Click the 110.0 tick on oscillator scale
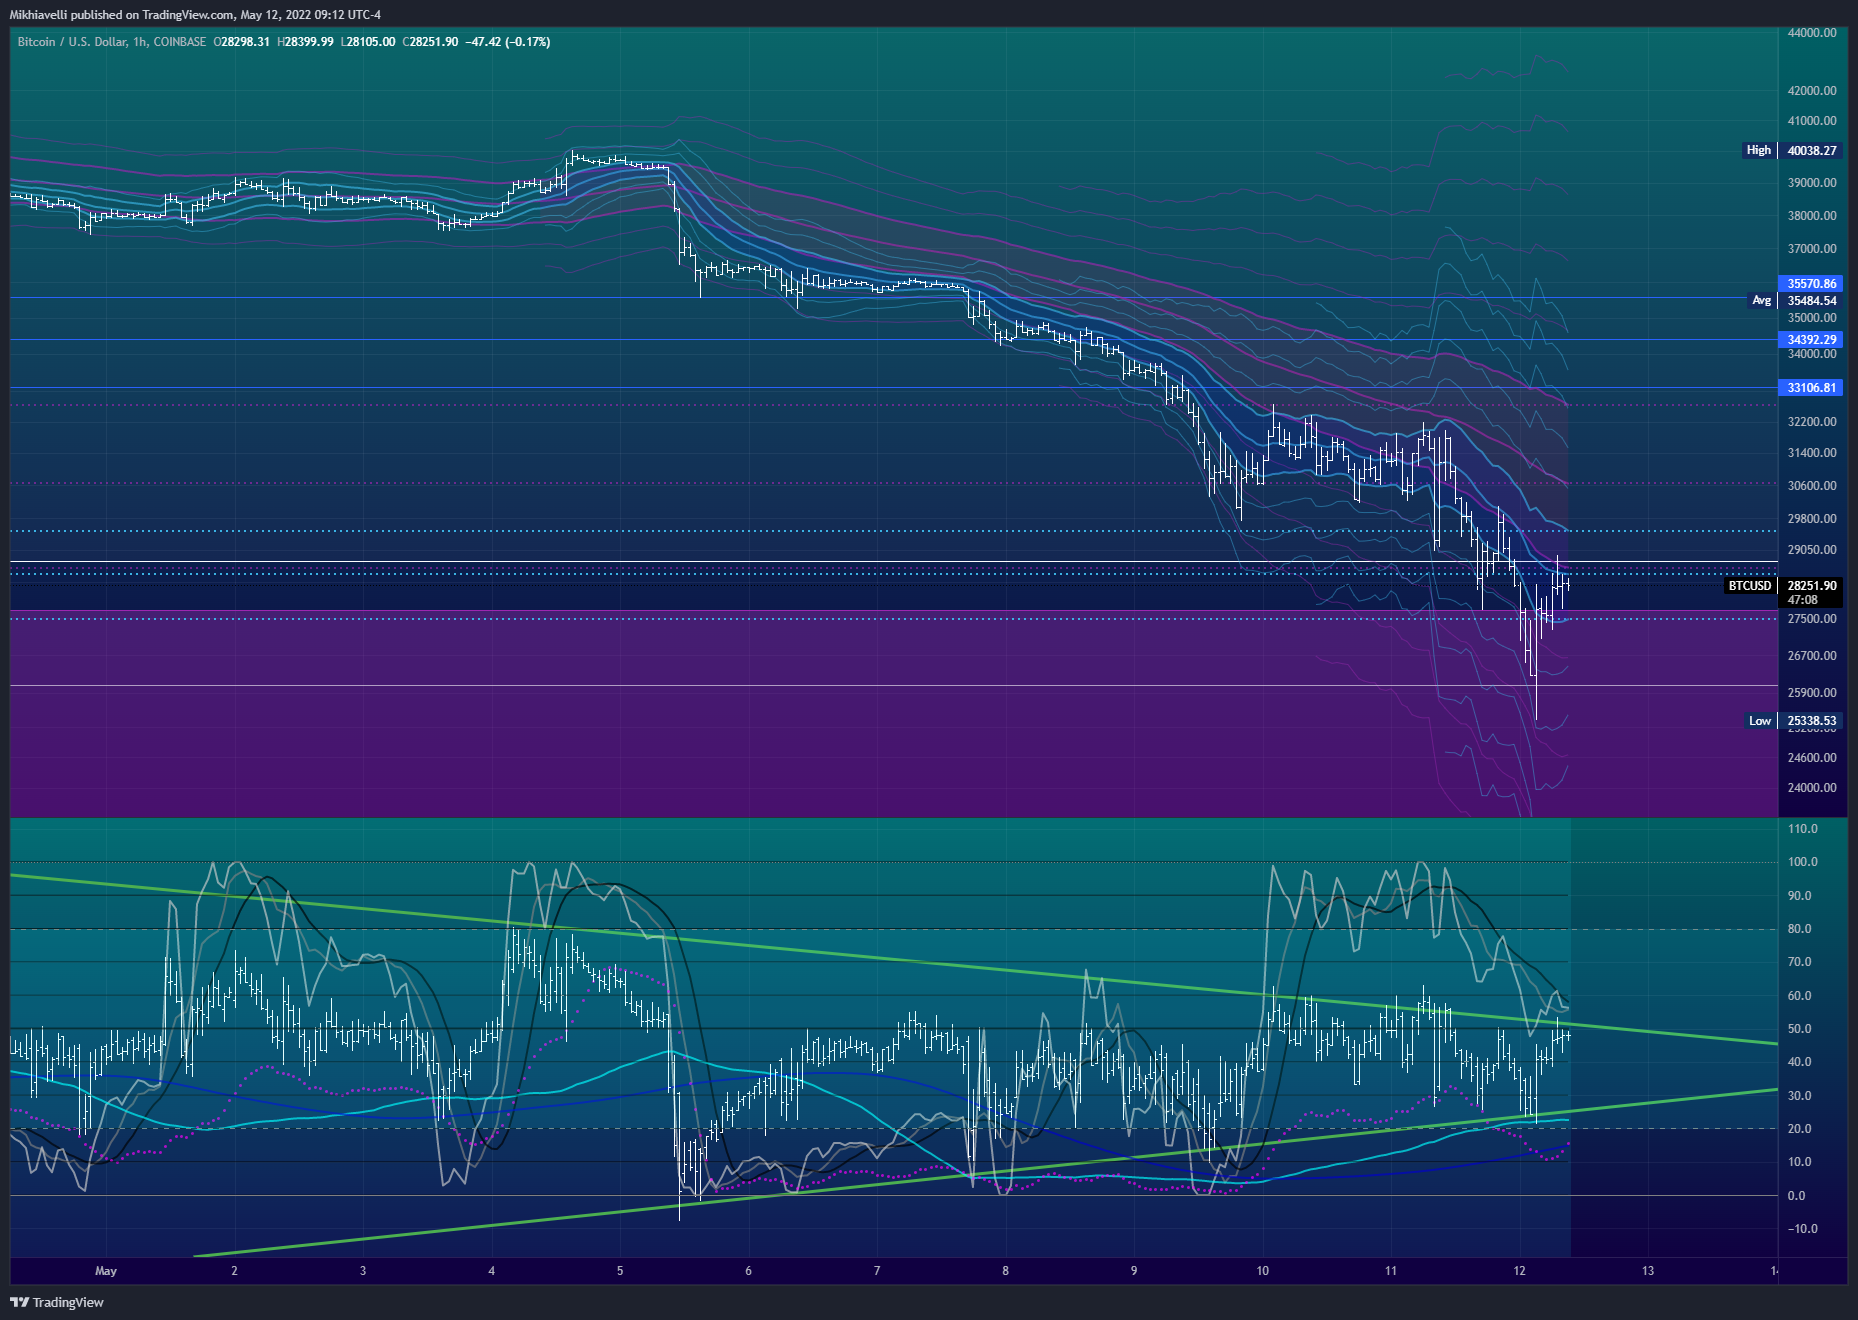This screenshot has height=1320, width=1858. pos(1802,829)
